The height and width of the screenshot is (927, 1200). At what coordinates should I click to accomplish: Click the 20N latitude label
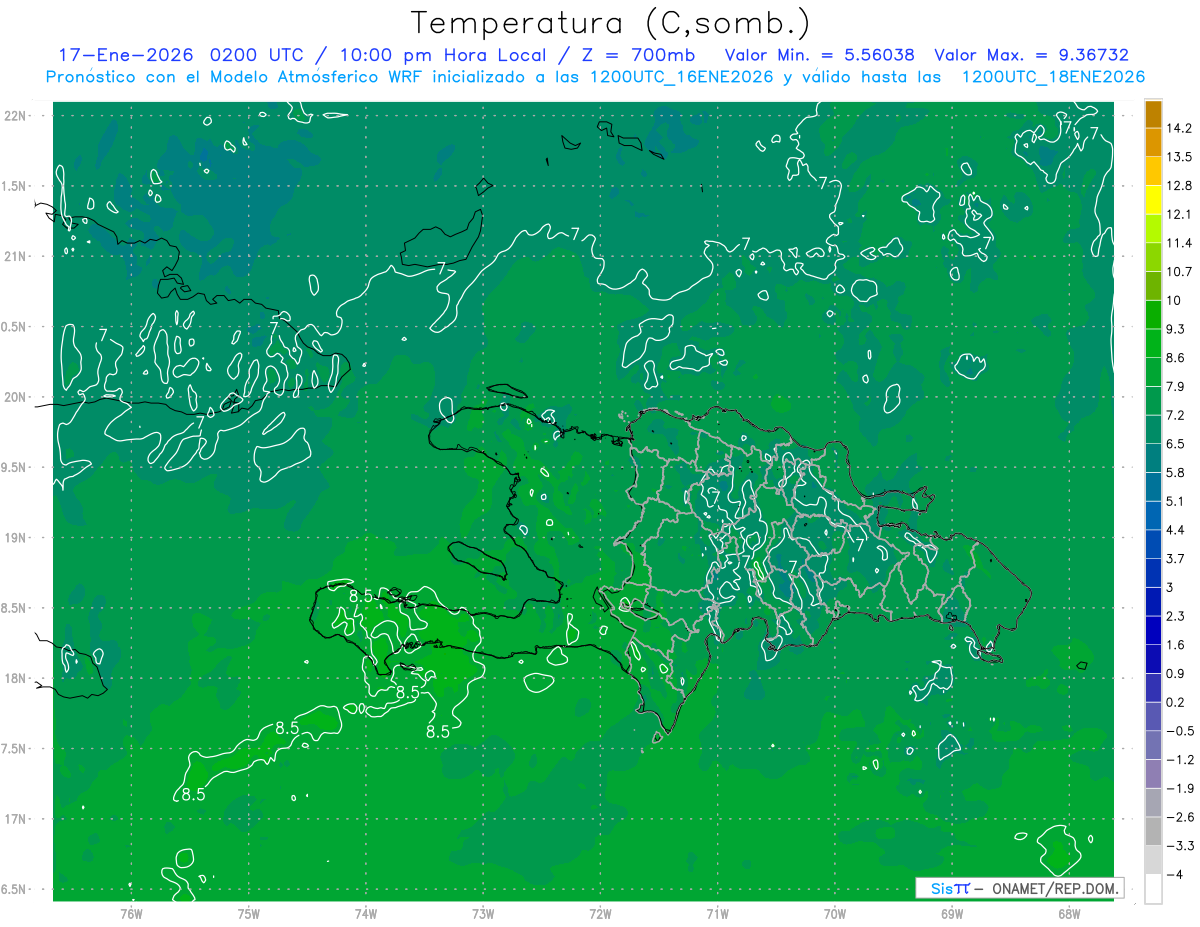pyautogui.click(x=15, y=397)
